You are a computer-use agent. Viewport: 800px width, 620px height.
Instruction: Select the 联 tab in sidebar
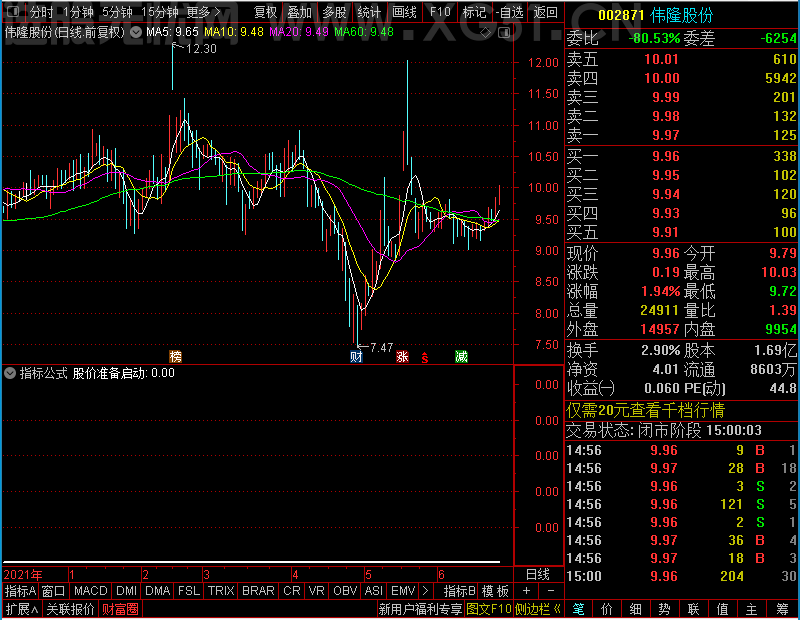click(x=693, y=609)
